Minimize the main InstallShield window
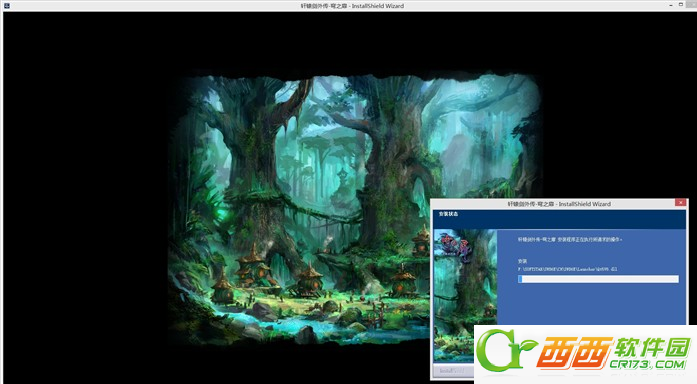 [670, 5]
